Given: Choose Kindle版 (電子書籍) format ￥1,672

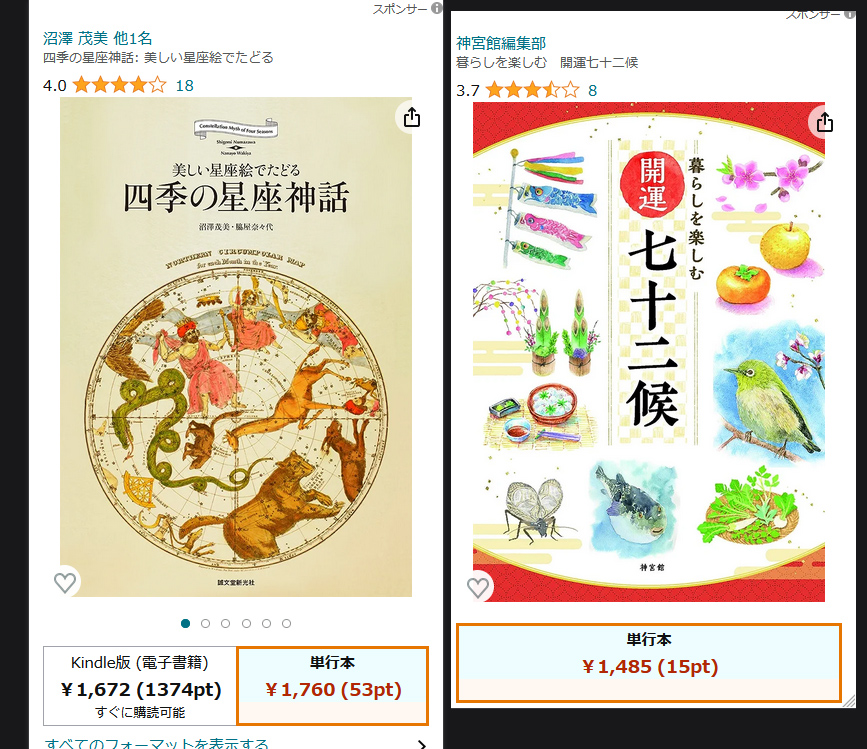Looking at the screenshot, I should (140, 686).
